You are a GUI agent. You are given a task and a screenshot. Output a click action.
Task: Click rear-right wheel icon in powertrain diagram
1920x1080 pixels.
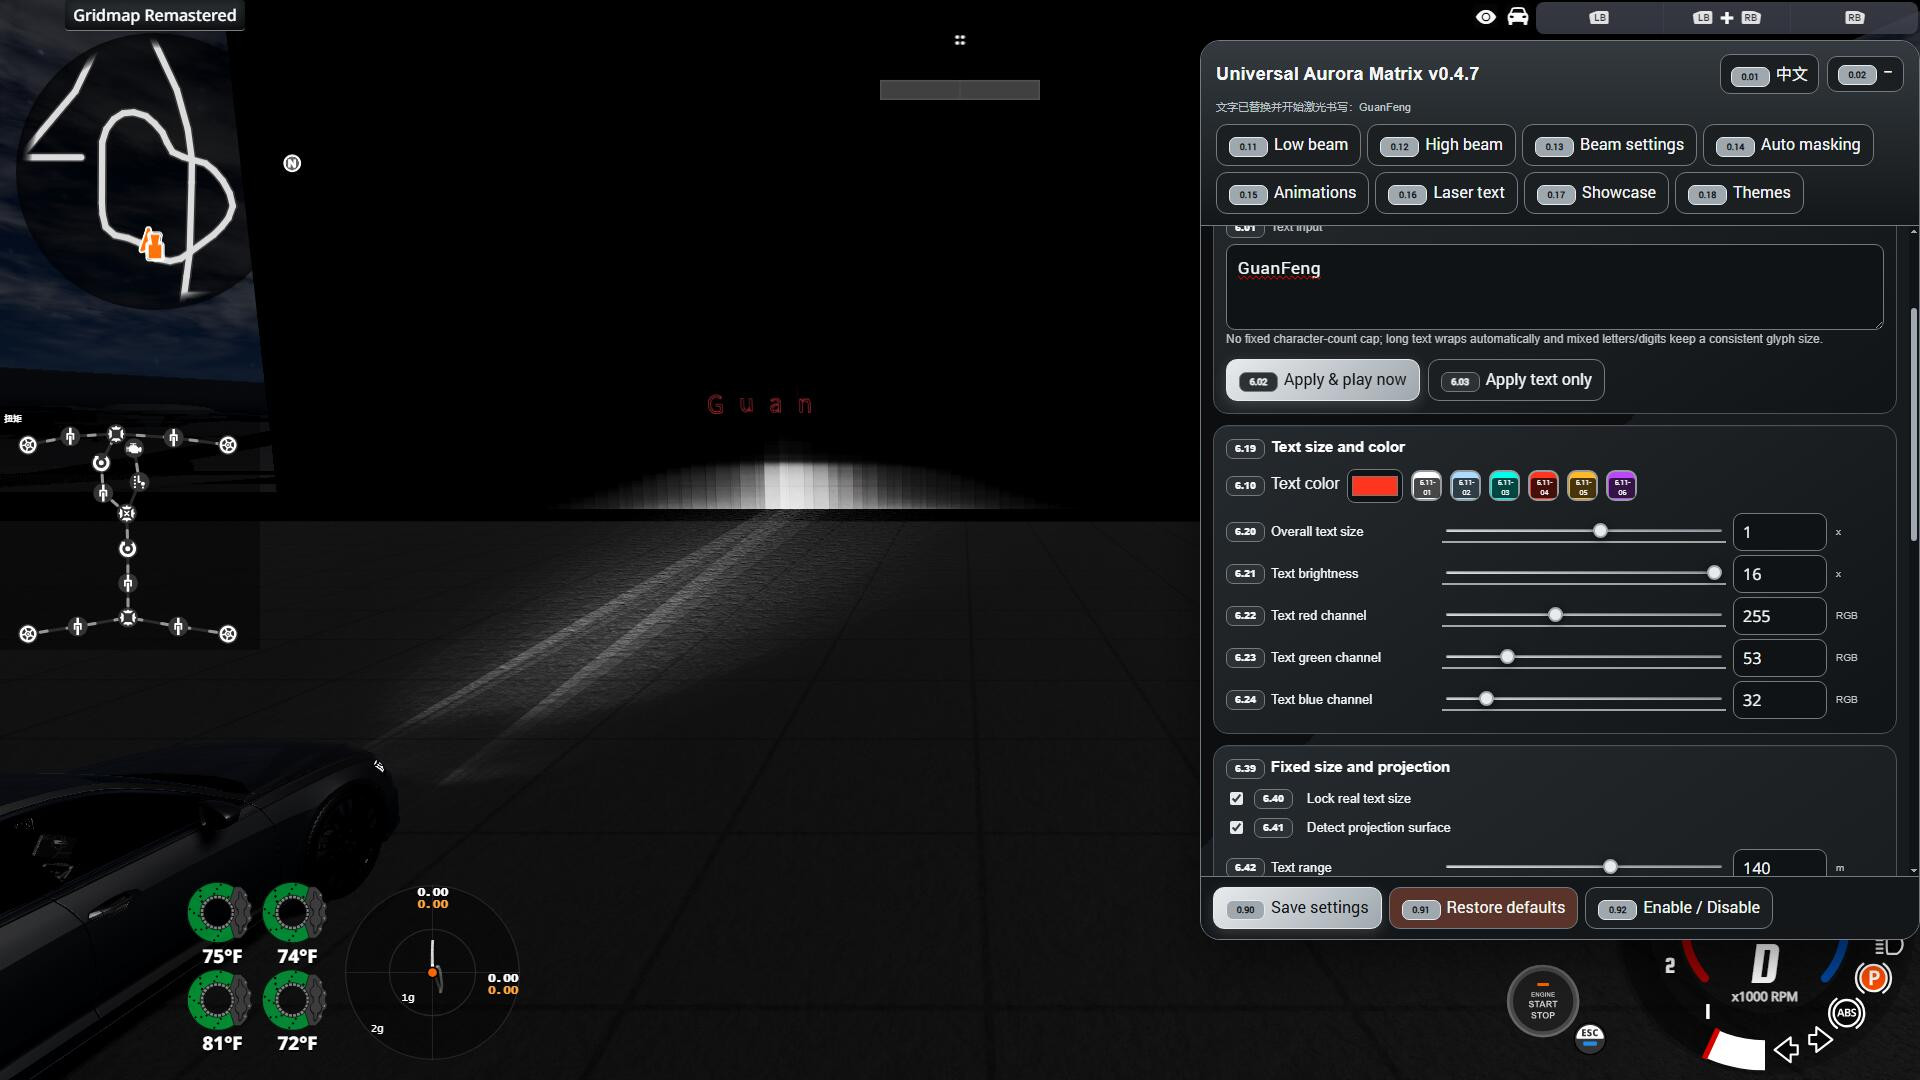[x=228, y=634]
